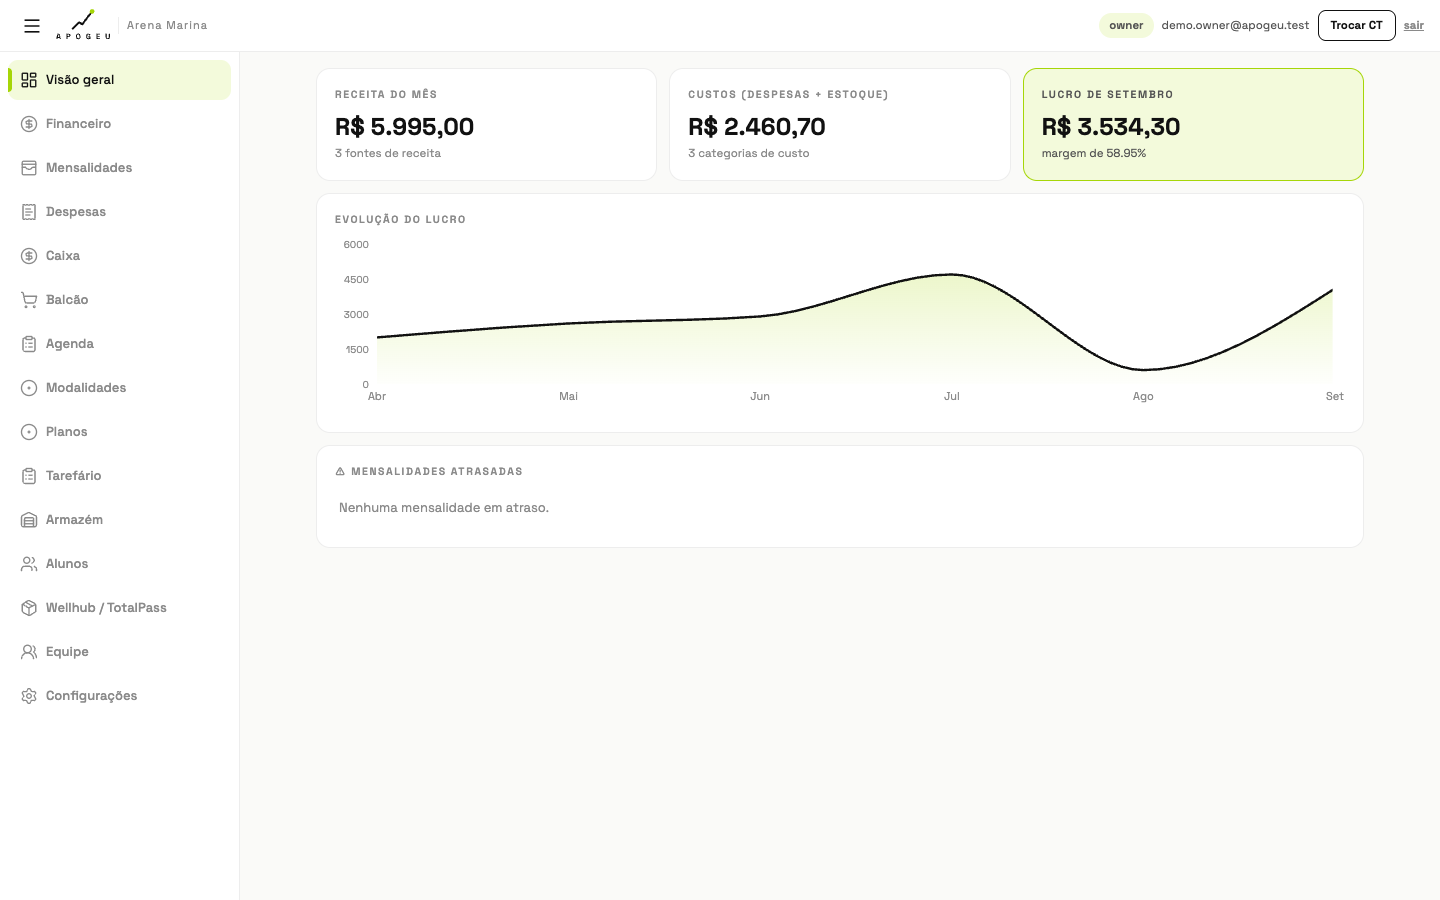Click the Agenda clipboard icon
Image resolution: width=1440 pixels, height=900 pixels.
[29, 344]
